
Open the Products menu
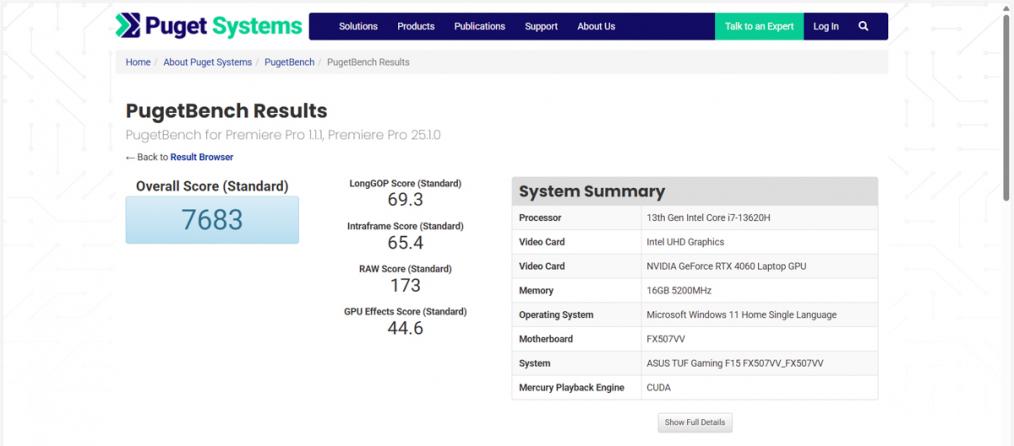click(416, 27)
